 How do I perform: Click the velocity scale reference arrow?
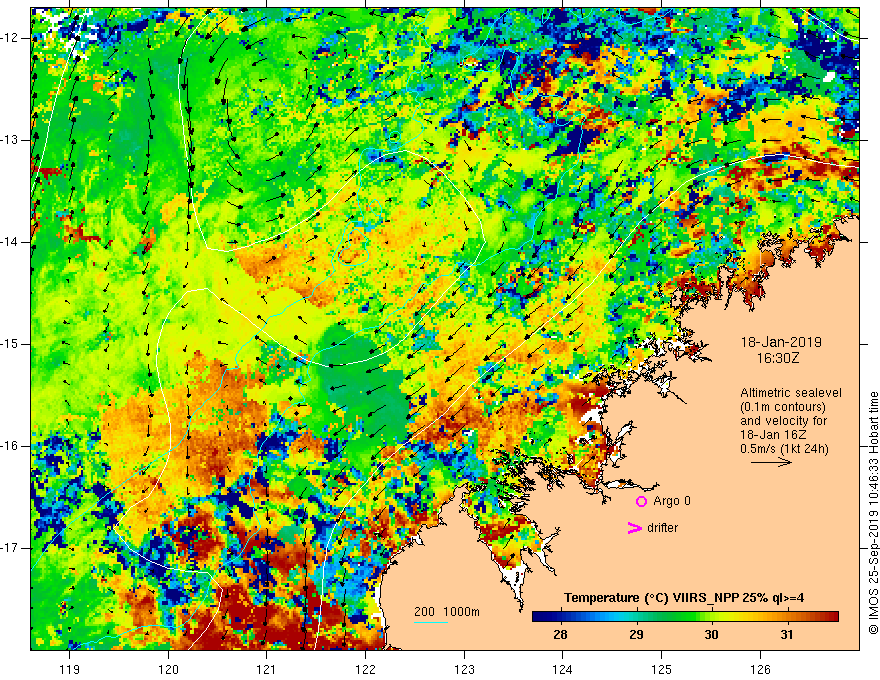click(x=771, y=462)
